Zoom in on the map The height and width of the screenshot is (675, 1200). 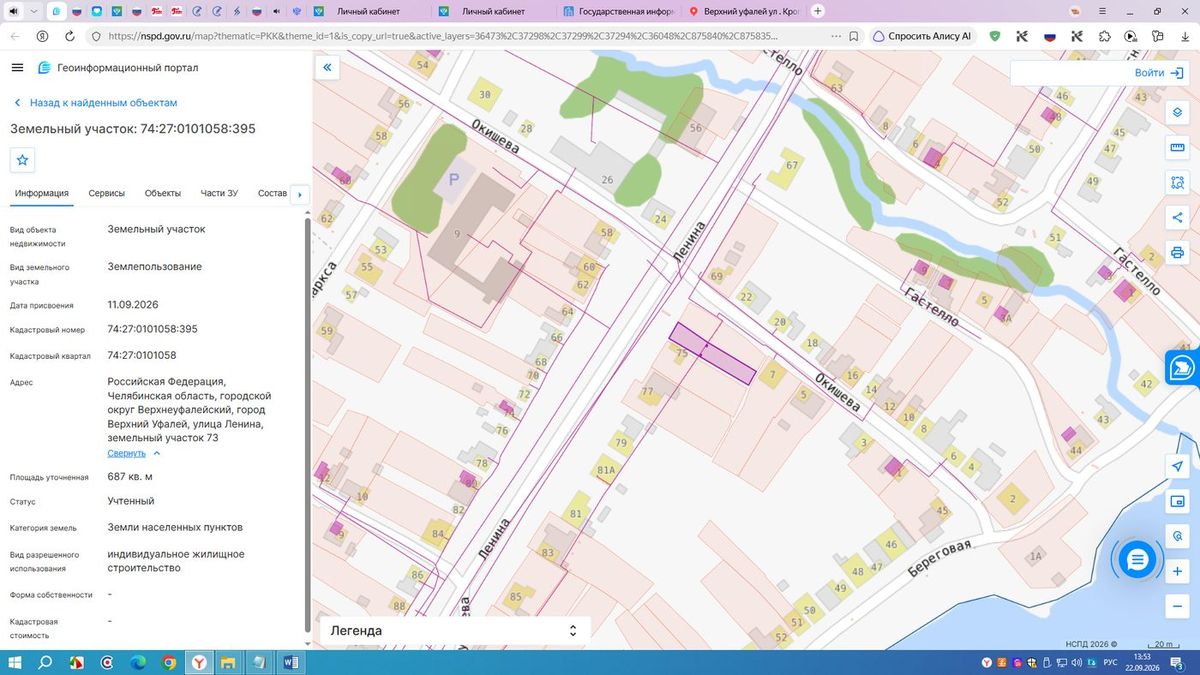(x=1177, y=571)
